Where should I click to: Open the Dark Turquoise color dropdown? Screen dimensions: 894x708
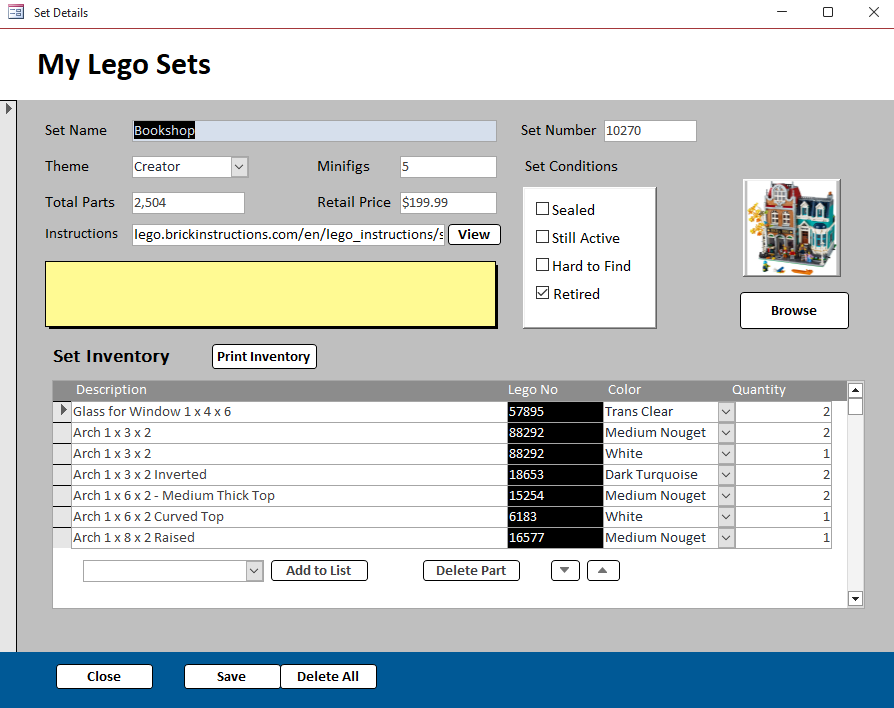click(724, 474)
